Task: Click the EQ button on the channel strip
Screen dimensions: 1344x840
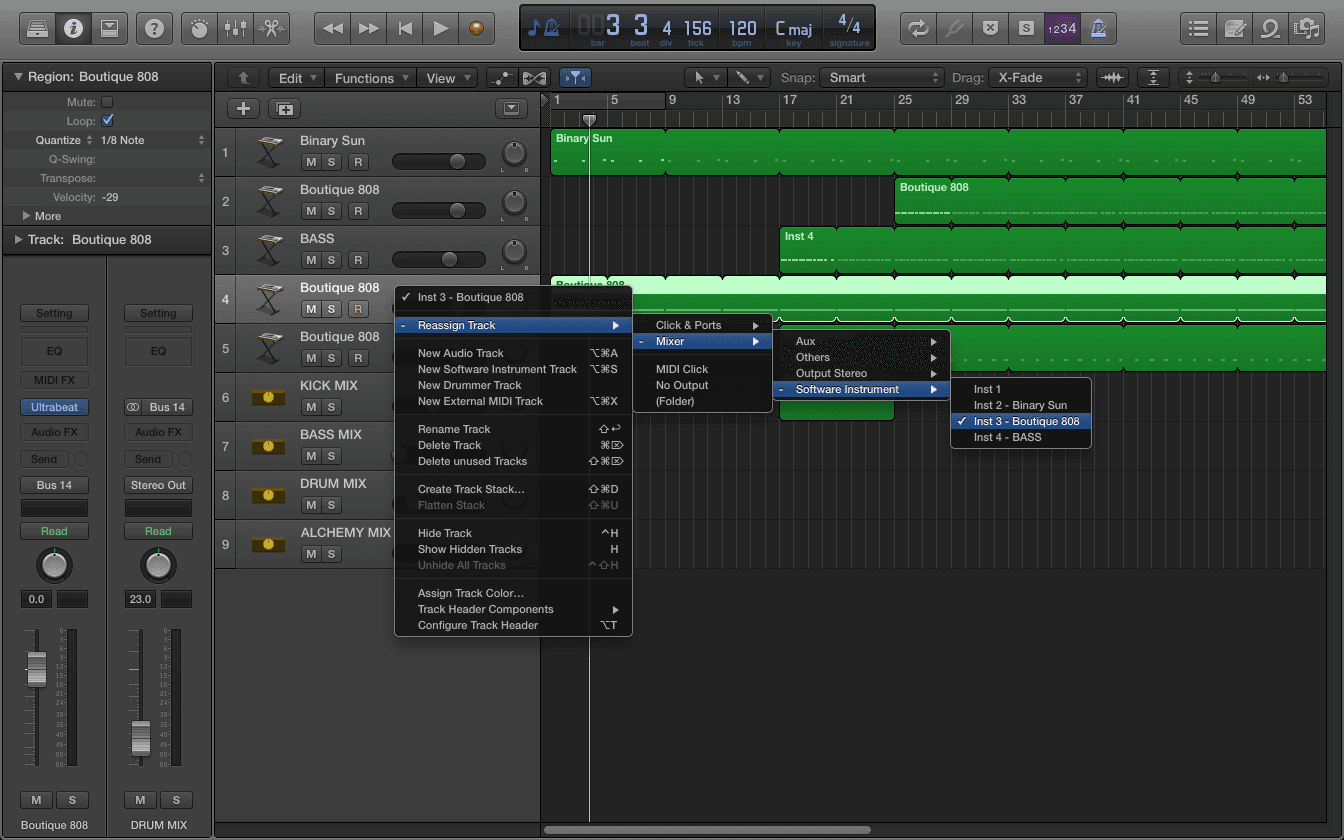Action: tap(54, 351)
